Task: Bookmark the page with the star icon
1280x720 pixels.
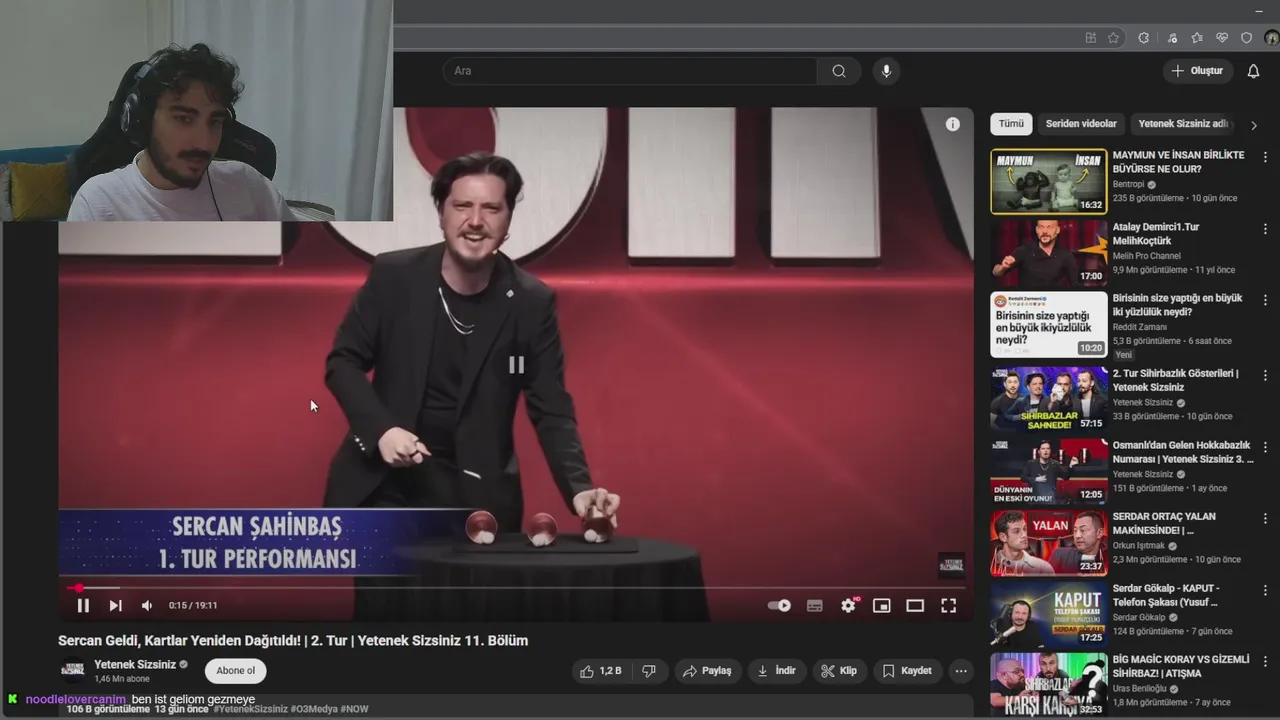Action: pyautogui.click(x=1113, y=38)
